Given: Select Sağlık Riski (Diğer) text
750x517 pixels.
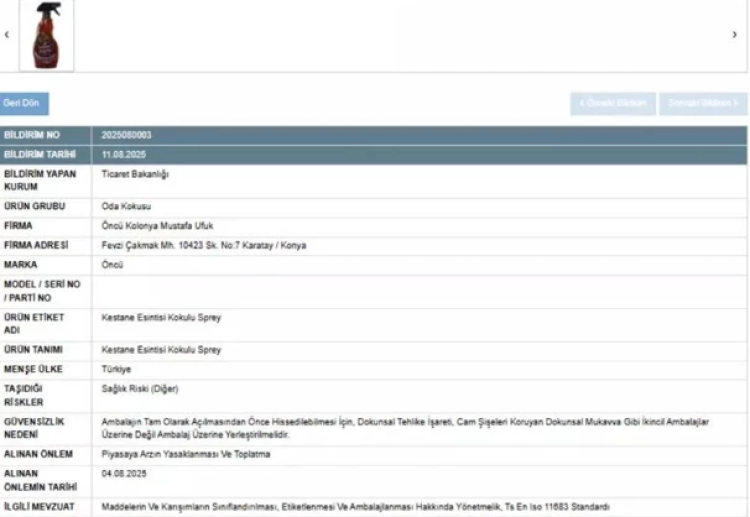Looking at the screenshot, I should (139, 388).
